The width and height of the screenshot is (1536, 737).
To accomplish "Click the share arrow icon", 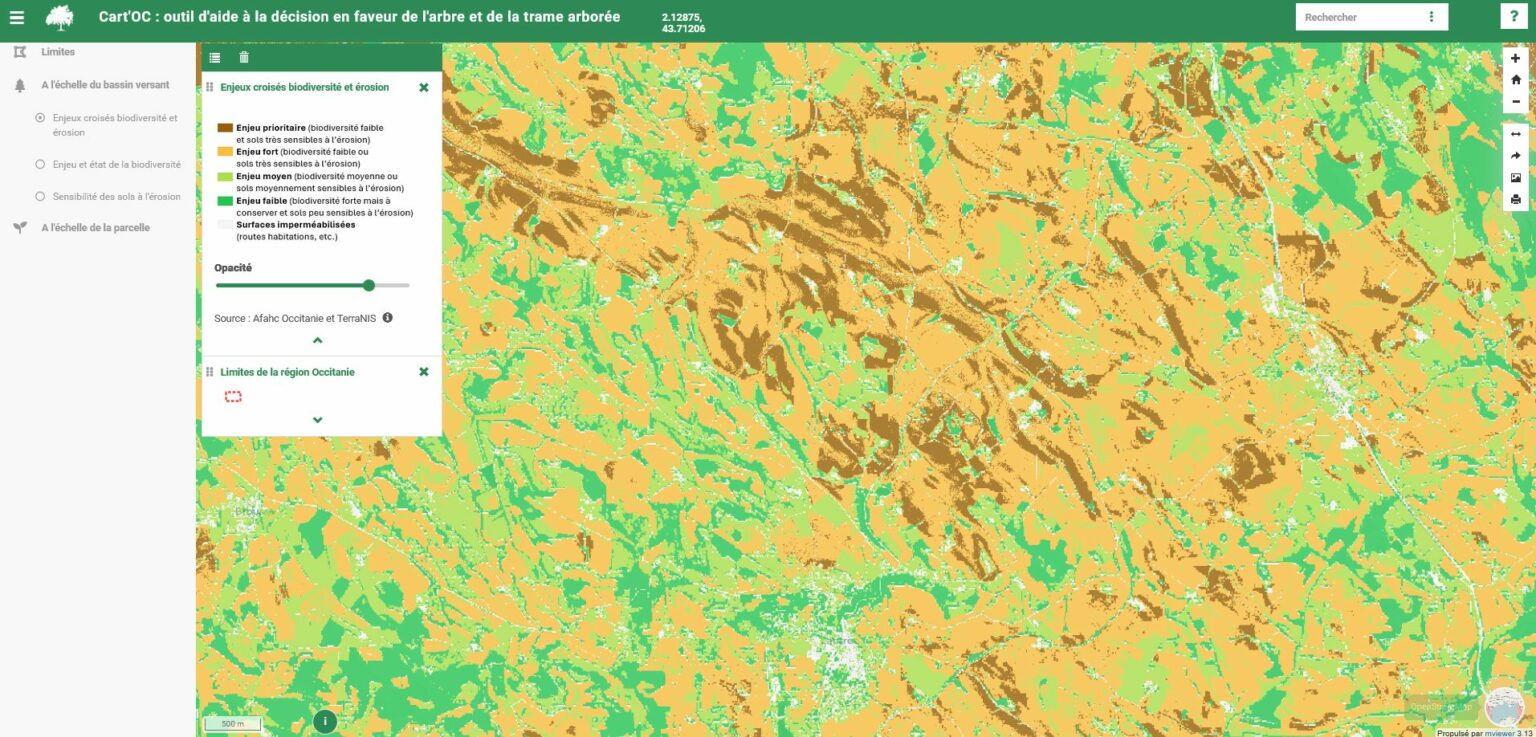I will [1515, 156].
